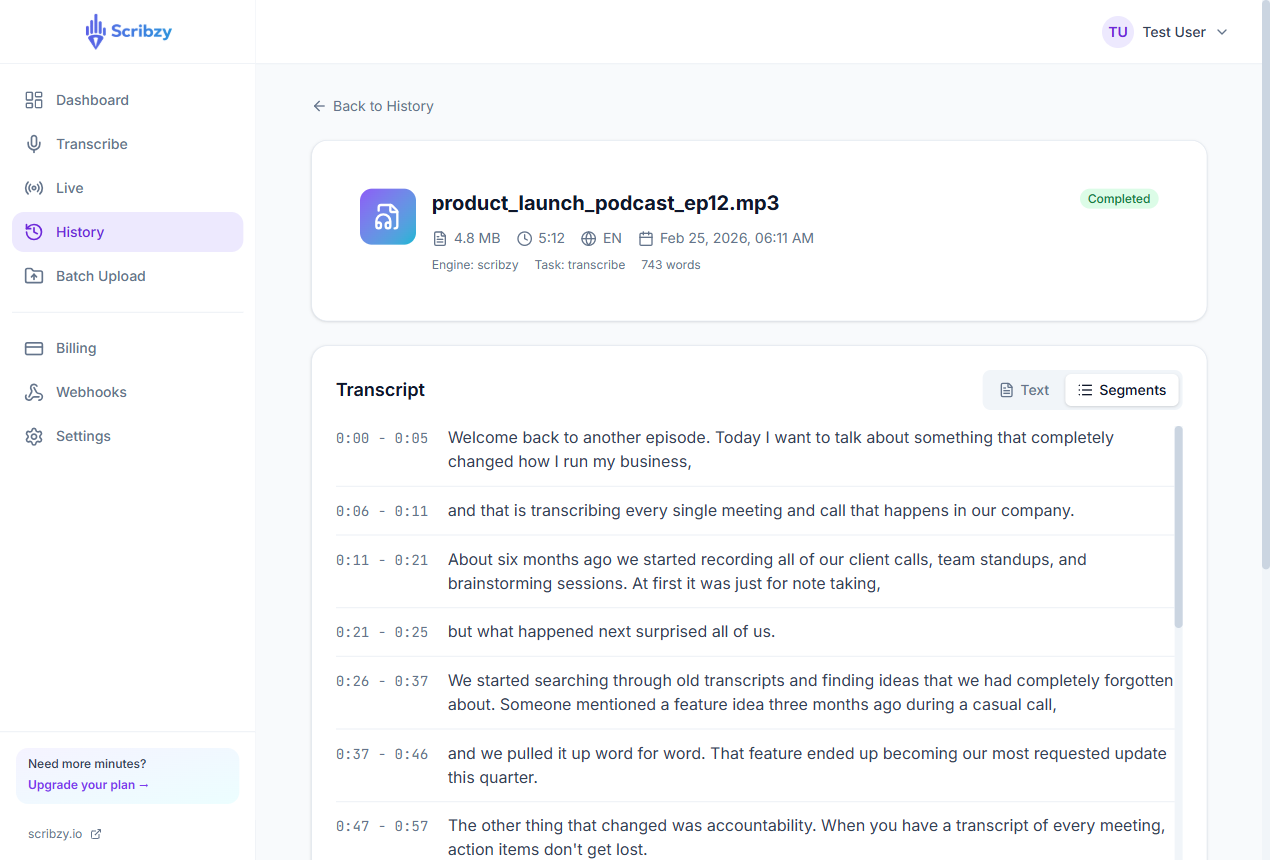Viewport: 1270px width, 860px height.
Task: Click the Live broadcast icon
Action: [x=33, y=188]
